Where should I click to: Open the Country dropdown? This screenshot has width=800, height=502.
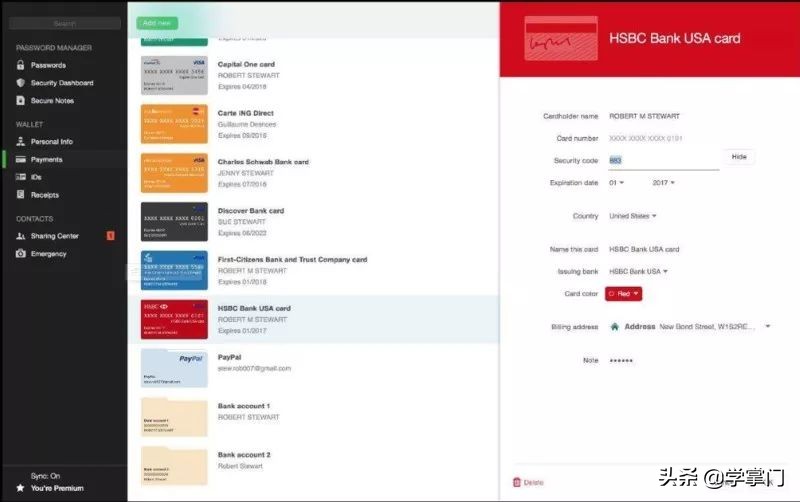[x=633, y=216]
